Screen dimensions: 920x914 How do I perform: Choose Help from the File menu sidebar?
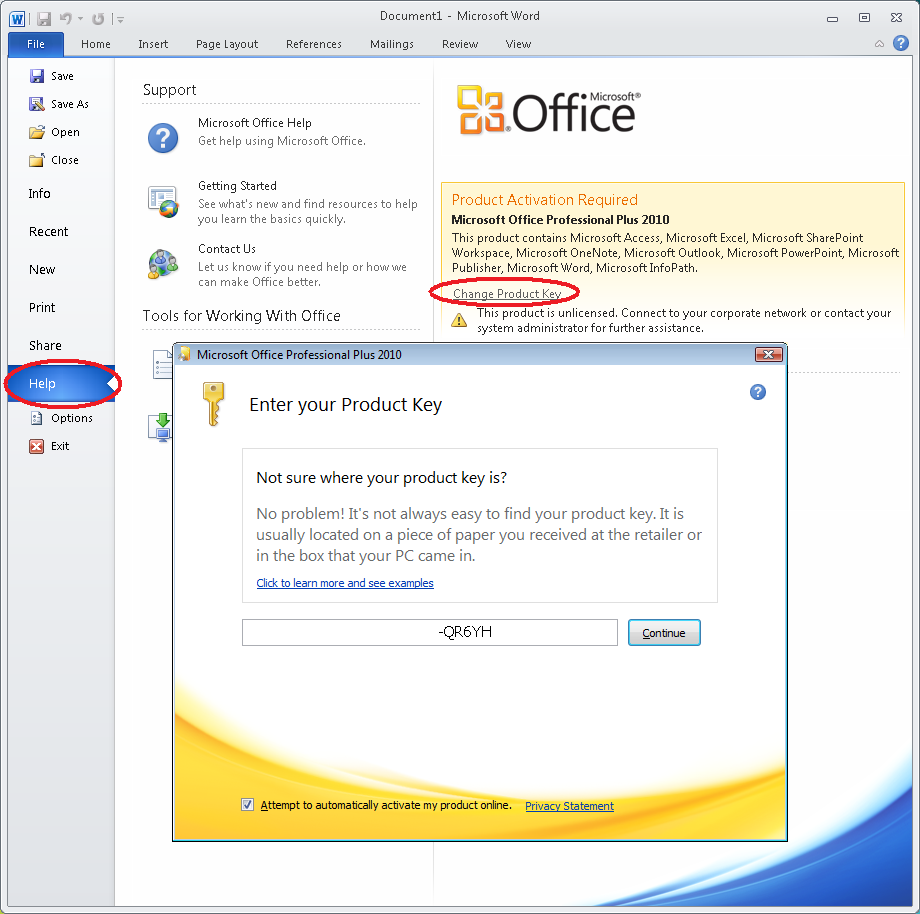coord(42,383)
